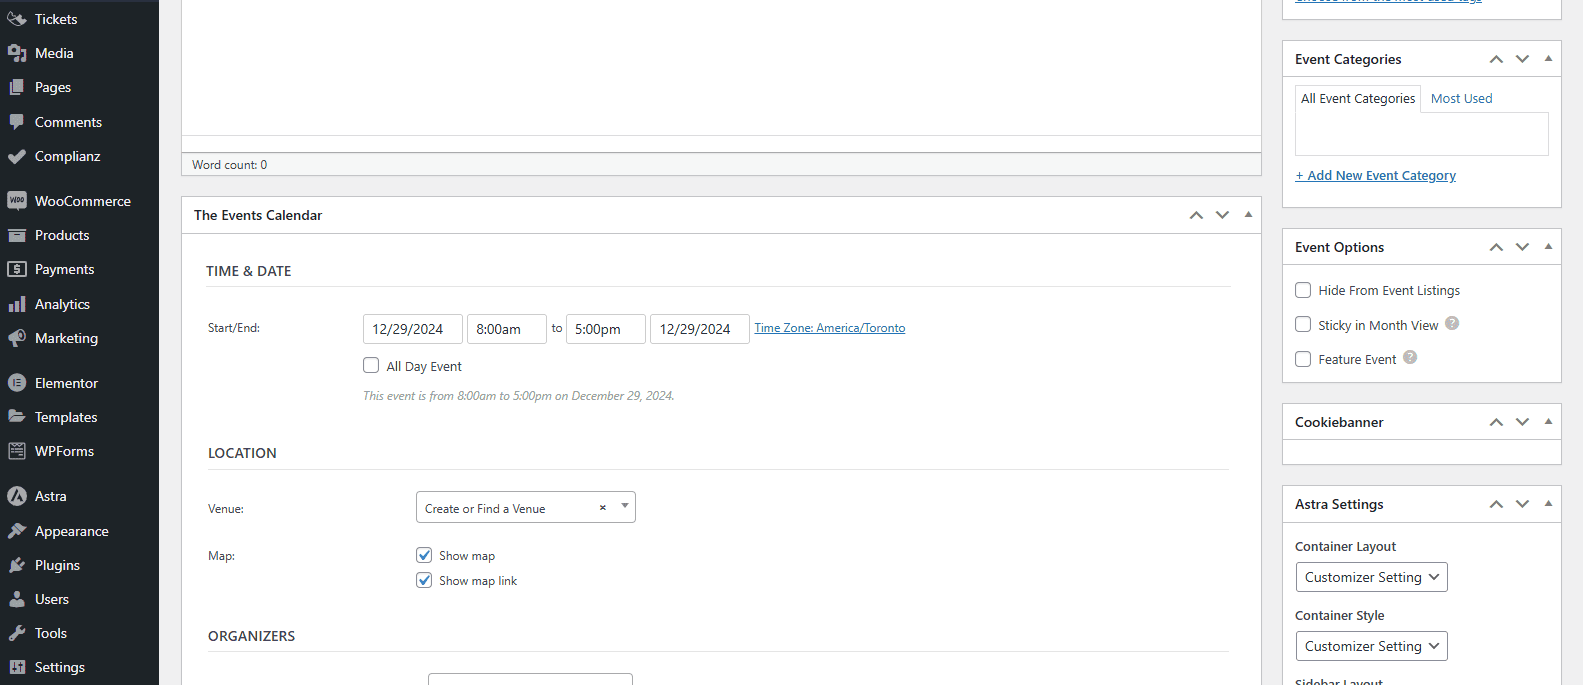This screenshot has height=685, width=1583.
Task: Click help icon beside Sticky in Month View
Action: [1452, 323]
